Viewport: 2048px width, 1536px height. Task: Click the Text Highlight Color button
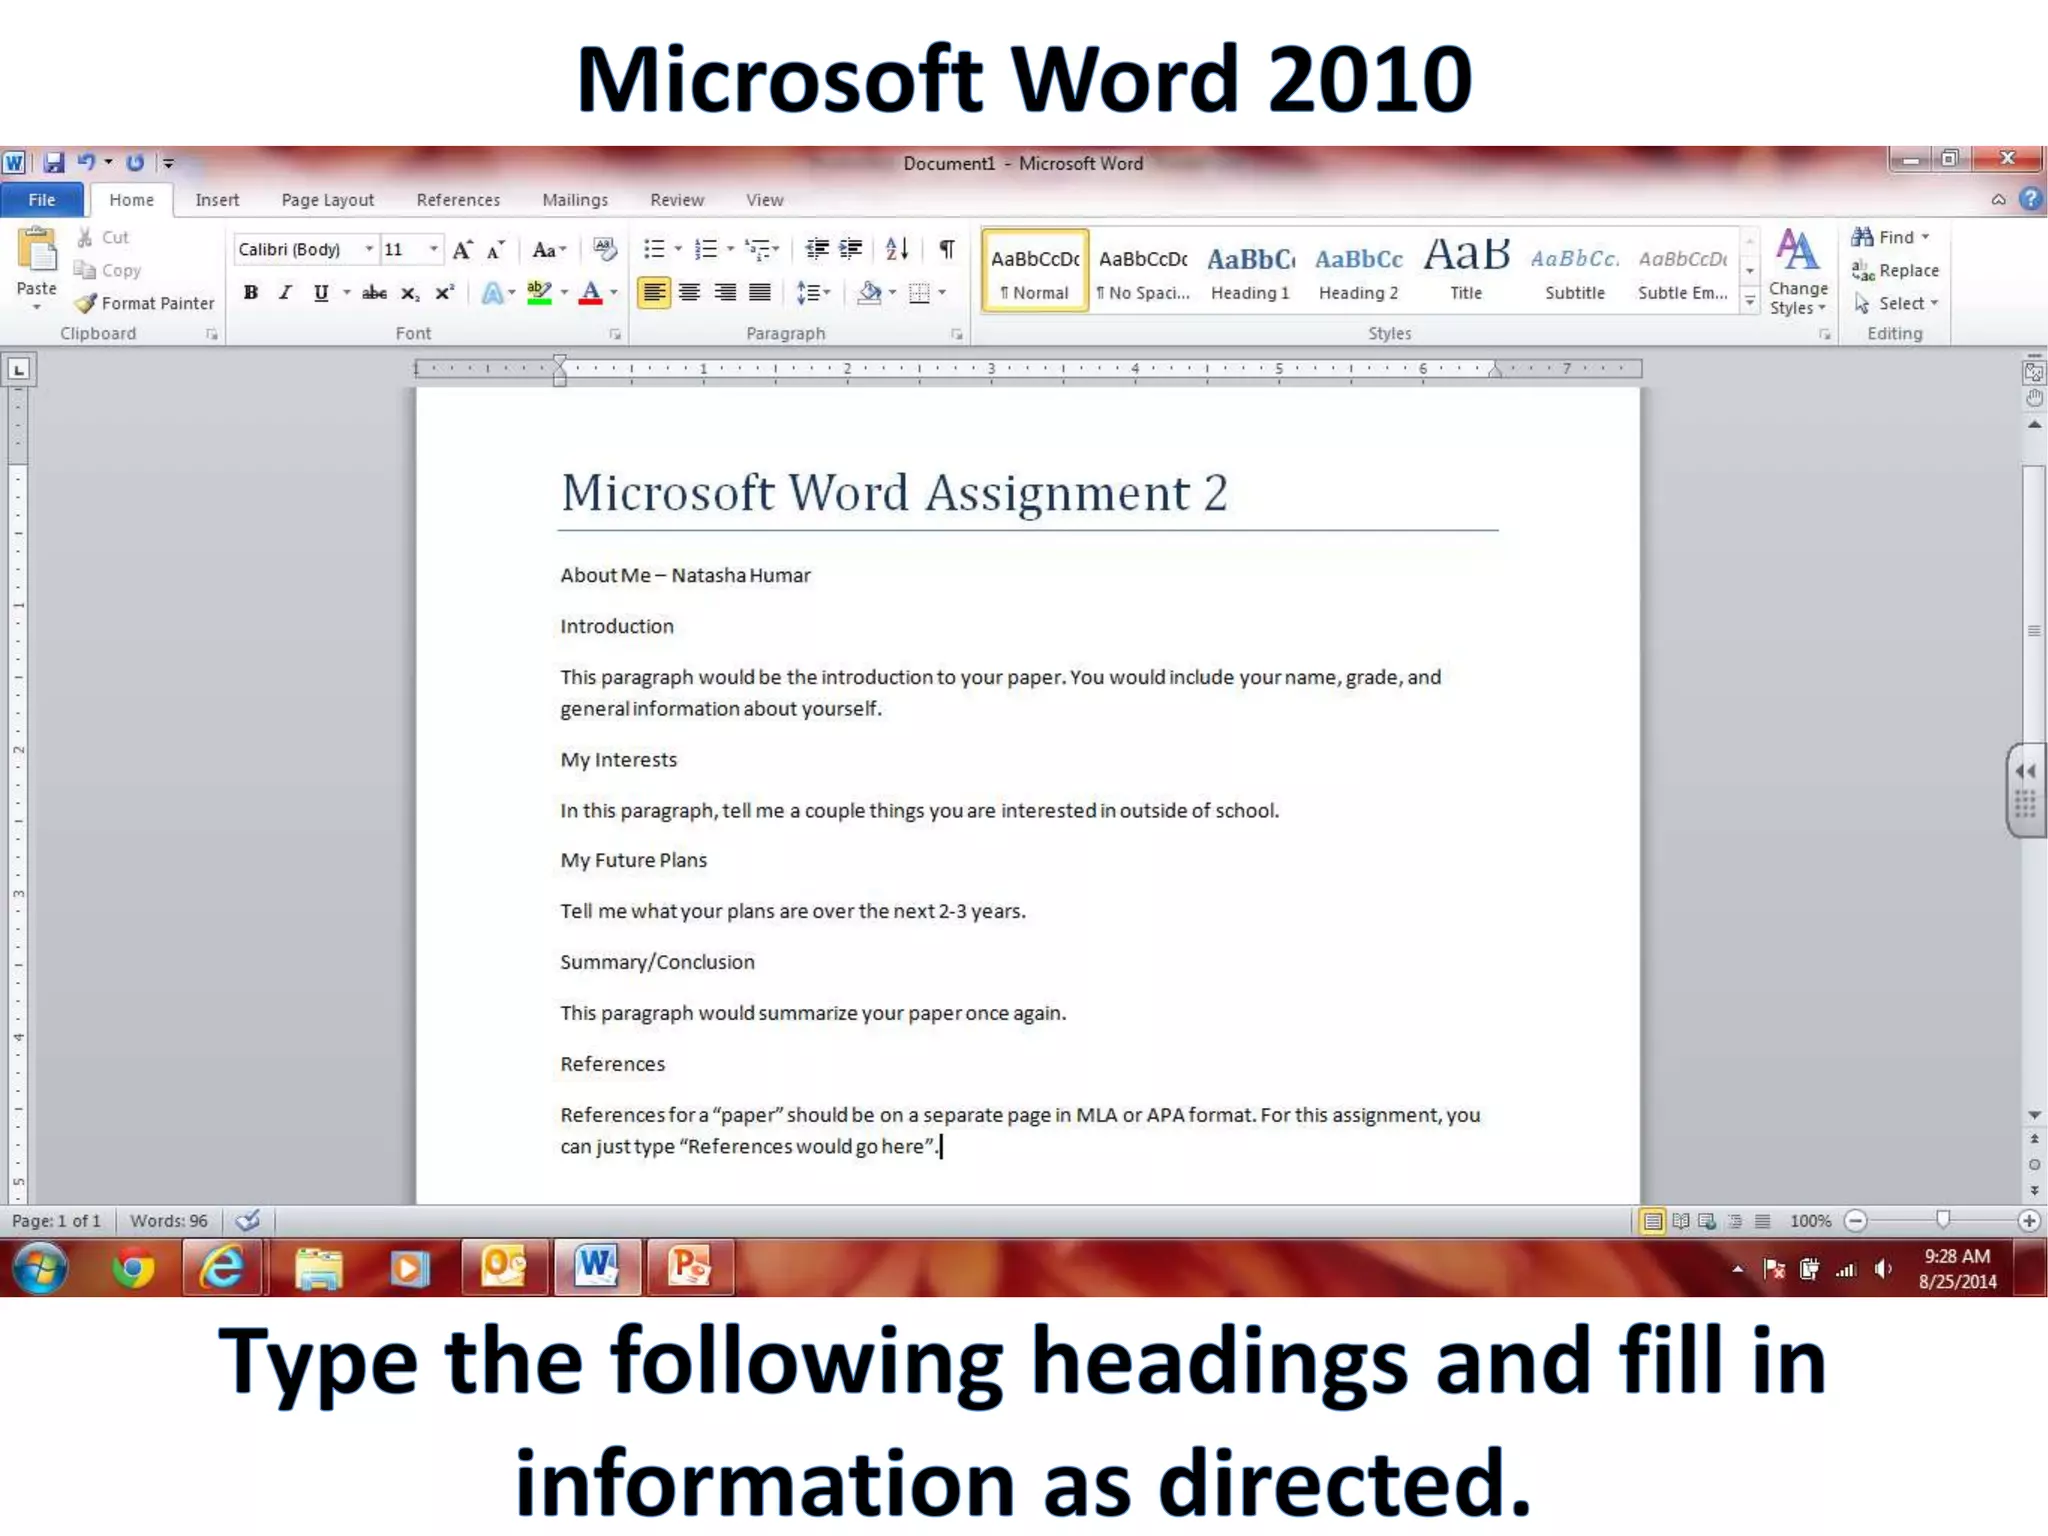point(539,293)
